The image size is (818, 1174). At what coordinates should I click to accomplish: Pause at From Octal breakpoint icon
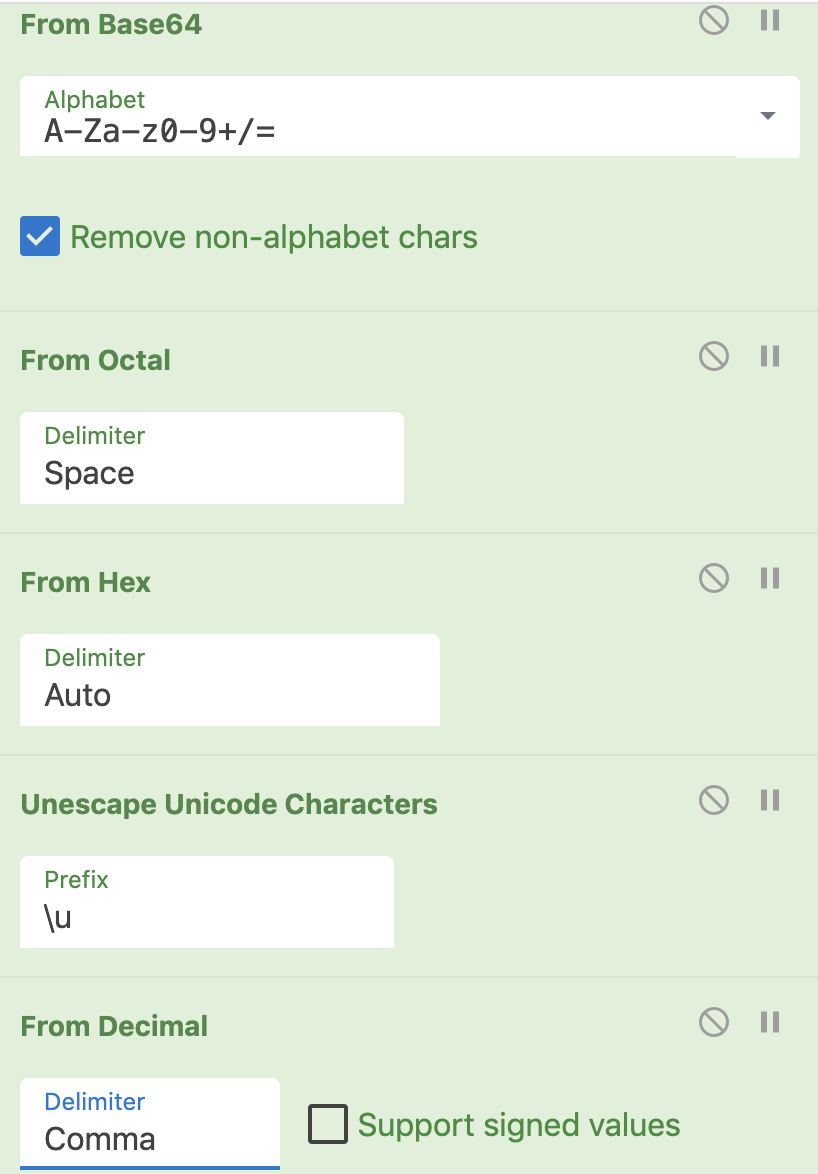(x=769, y=356)
